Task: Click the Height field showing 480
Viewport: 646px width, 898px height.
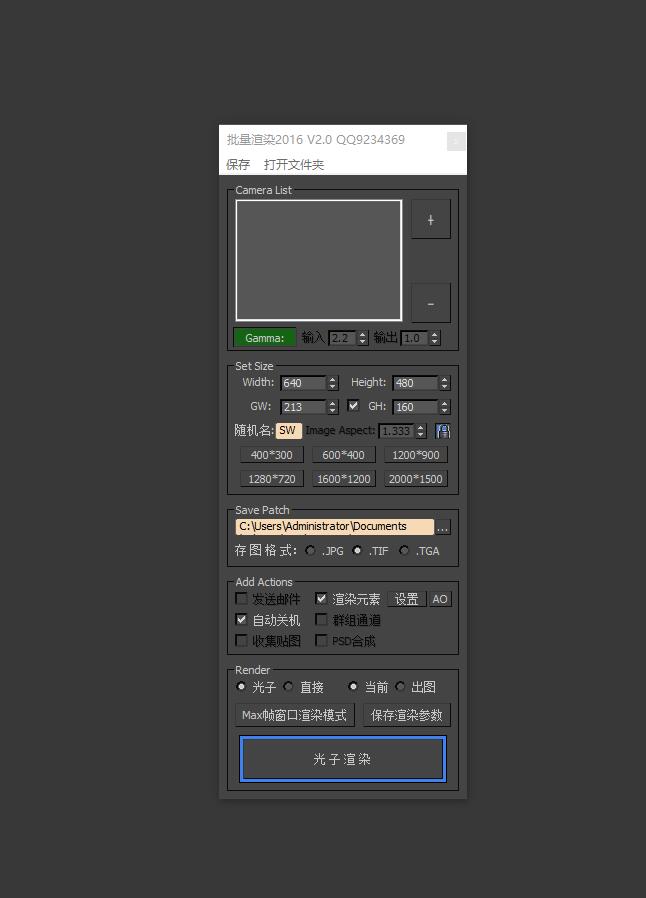Action: pyautogui.click(x=416, y=383)
